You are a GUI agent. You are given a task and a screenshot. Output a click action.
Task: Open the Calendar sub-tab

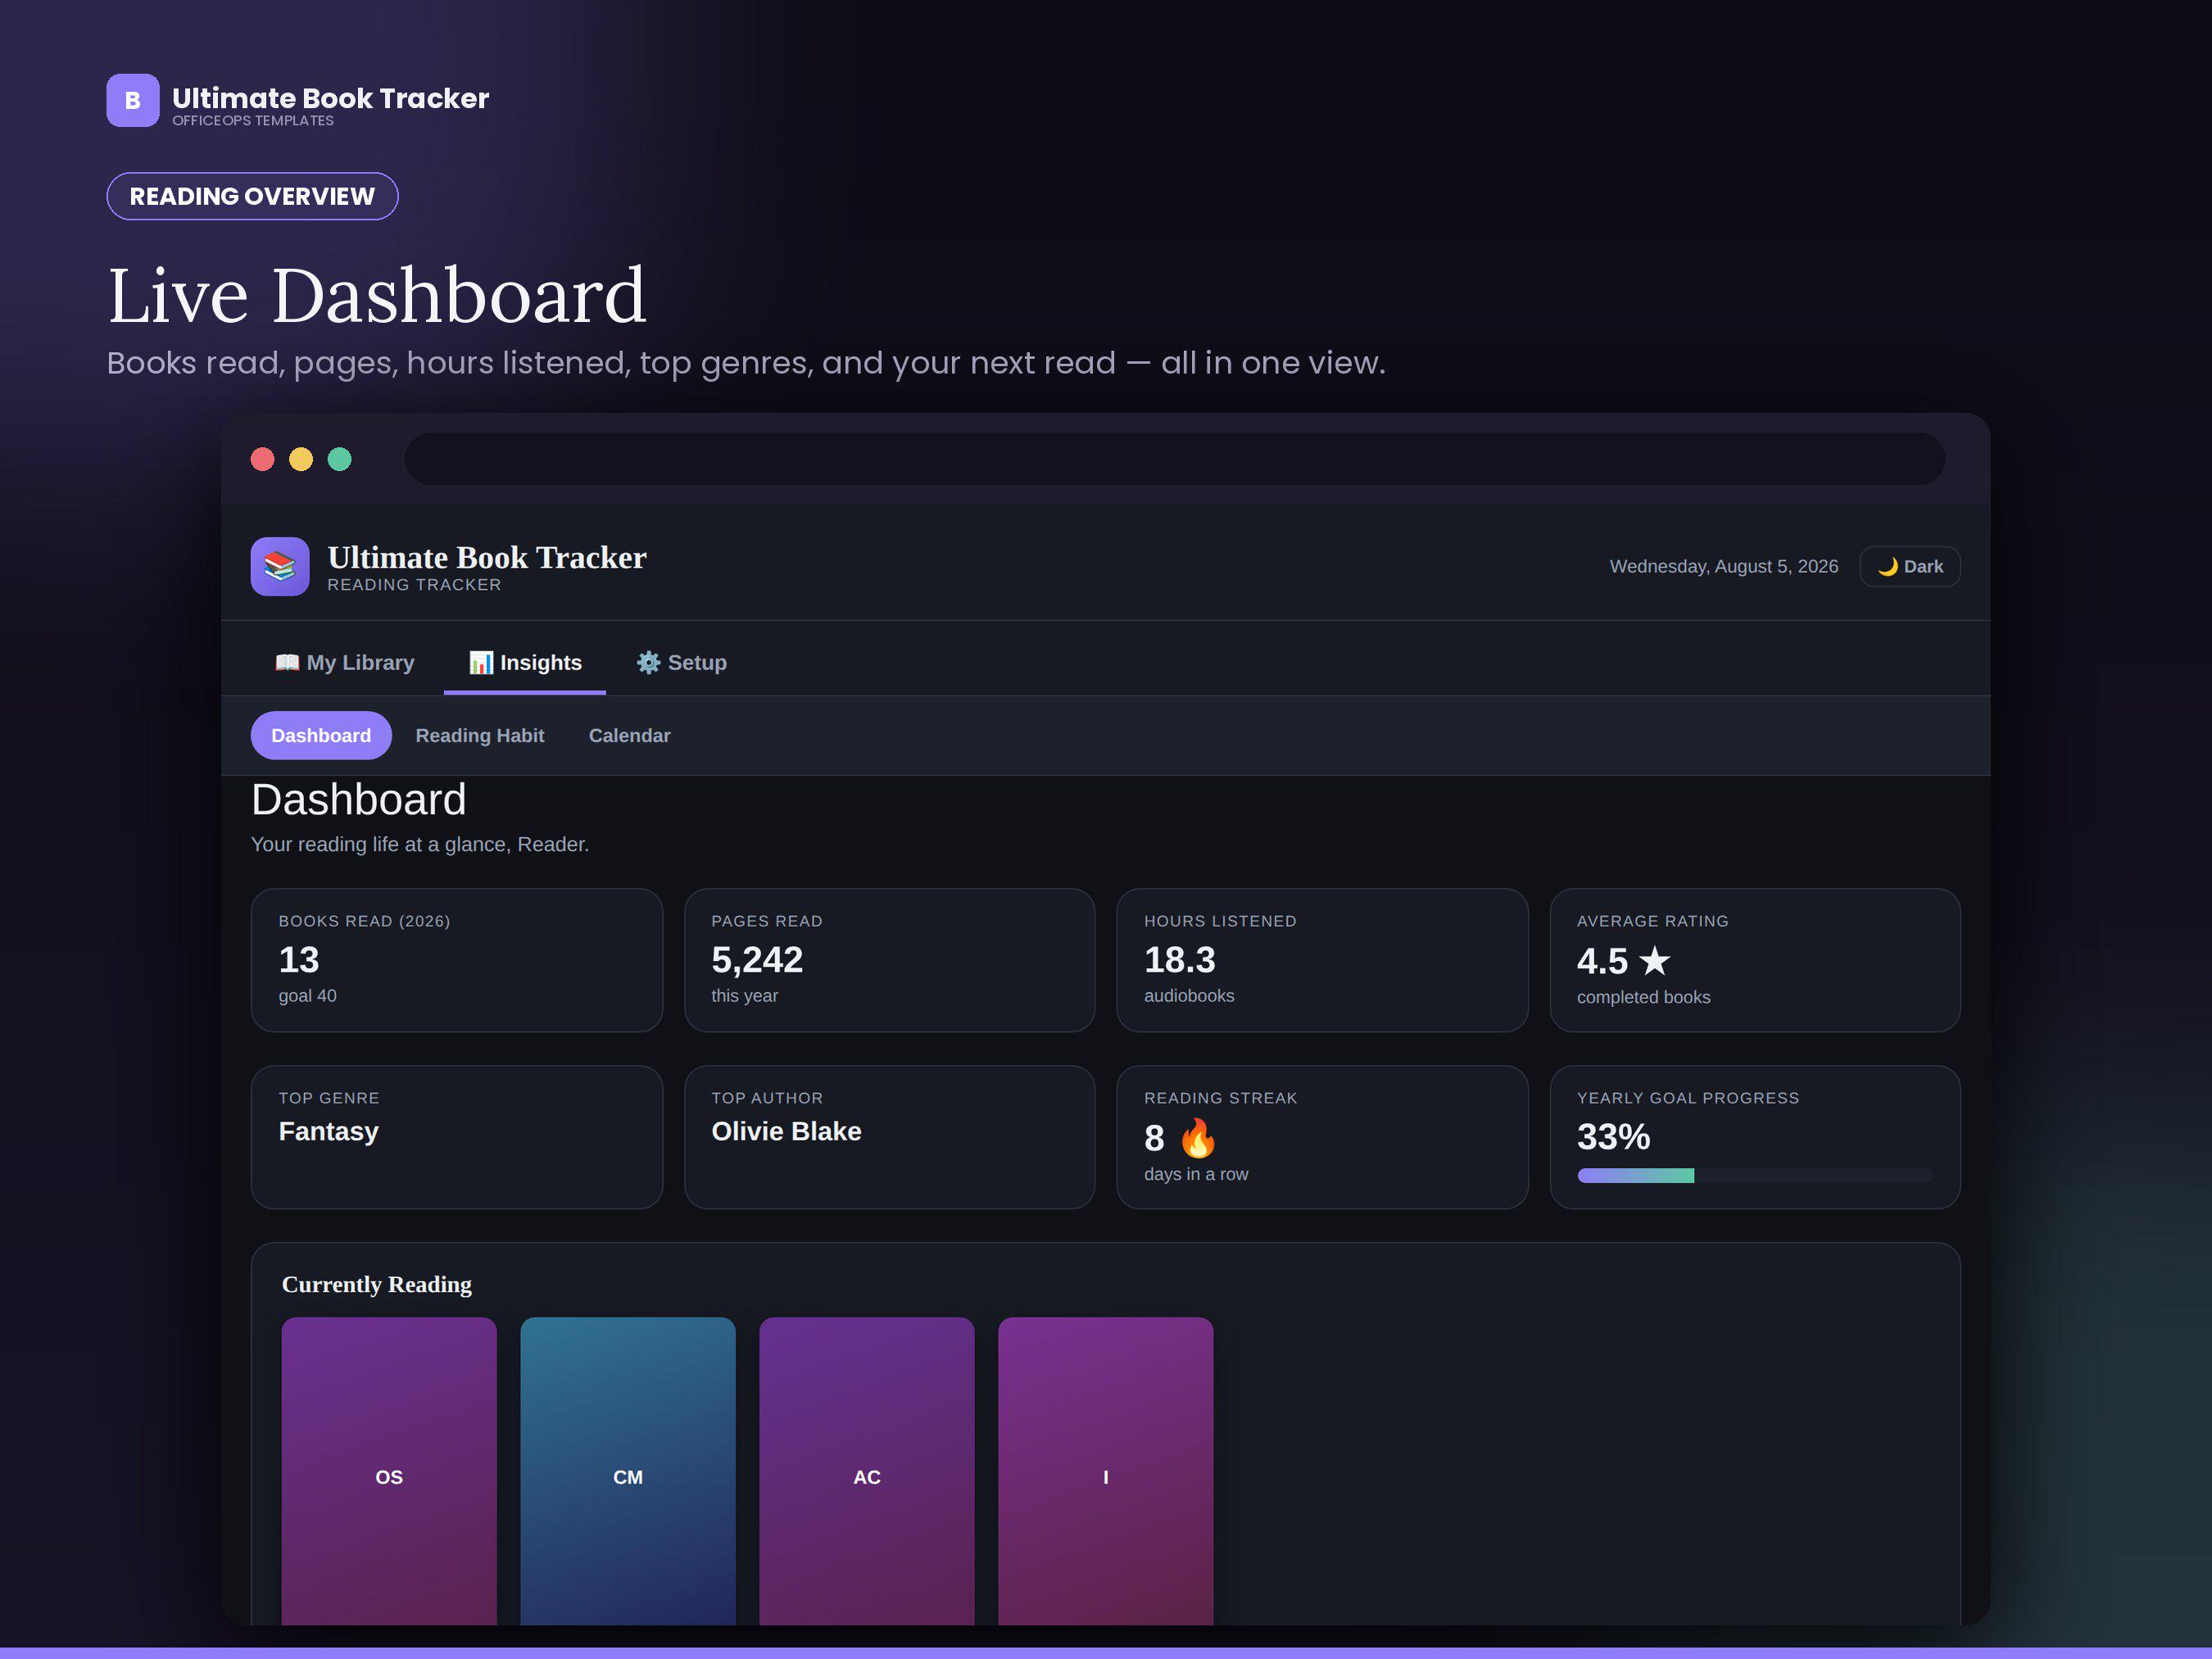(629, 735)
